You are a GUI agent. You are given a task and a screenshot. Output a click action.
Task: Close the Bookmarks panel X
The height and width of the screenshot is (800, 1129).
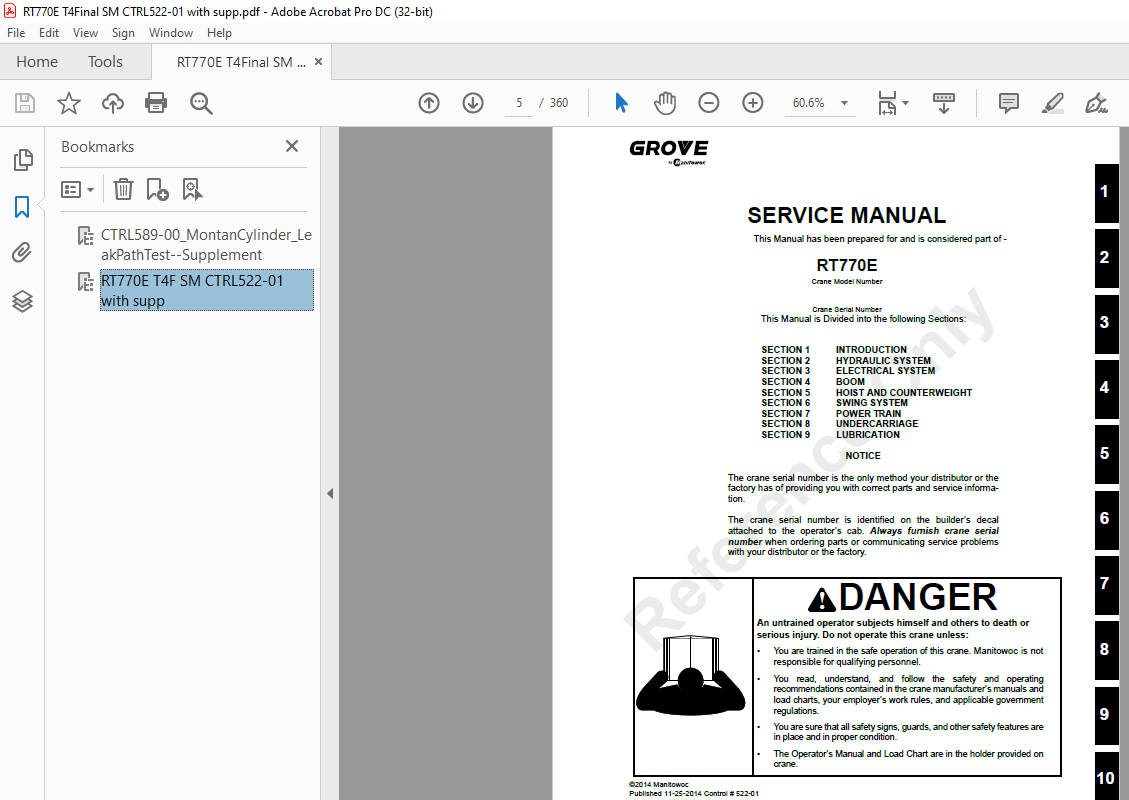tap(292, 146)
